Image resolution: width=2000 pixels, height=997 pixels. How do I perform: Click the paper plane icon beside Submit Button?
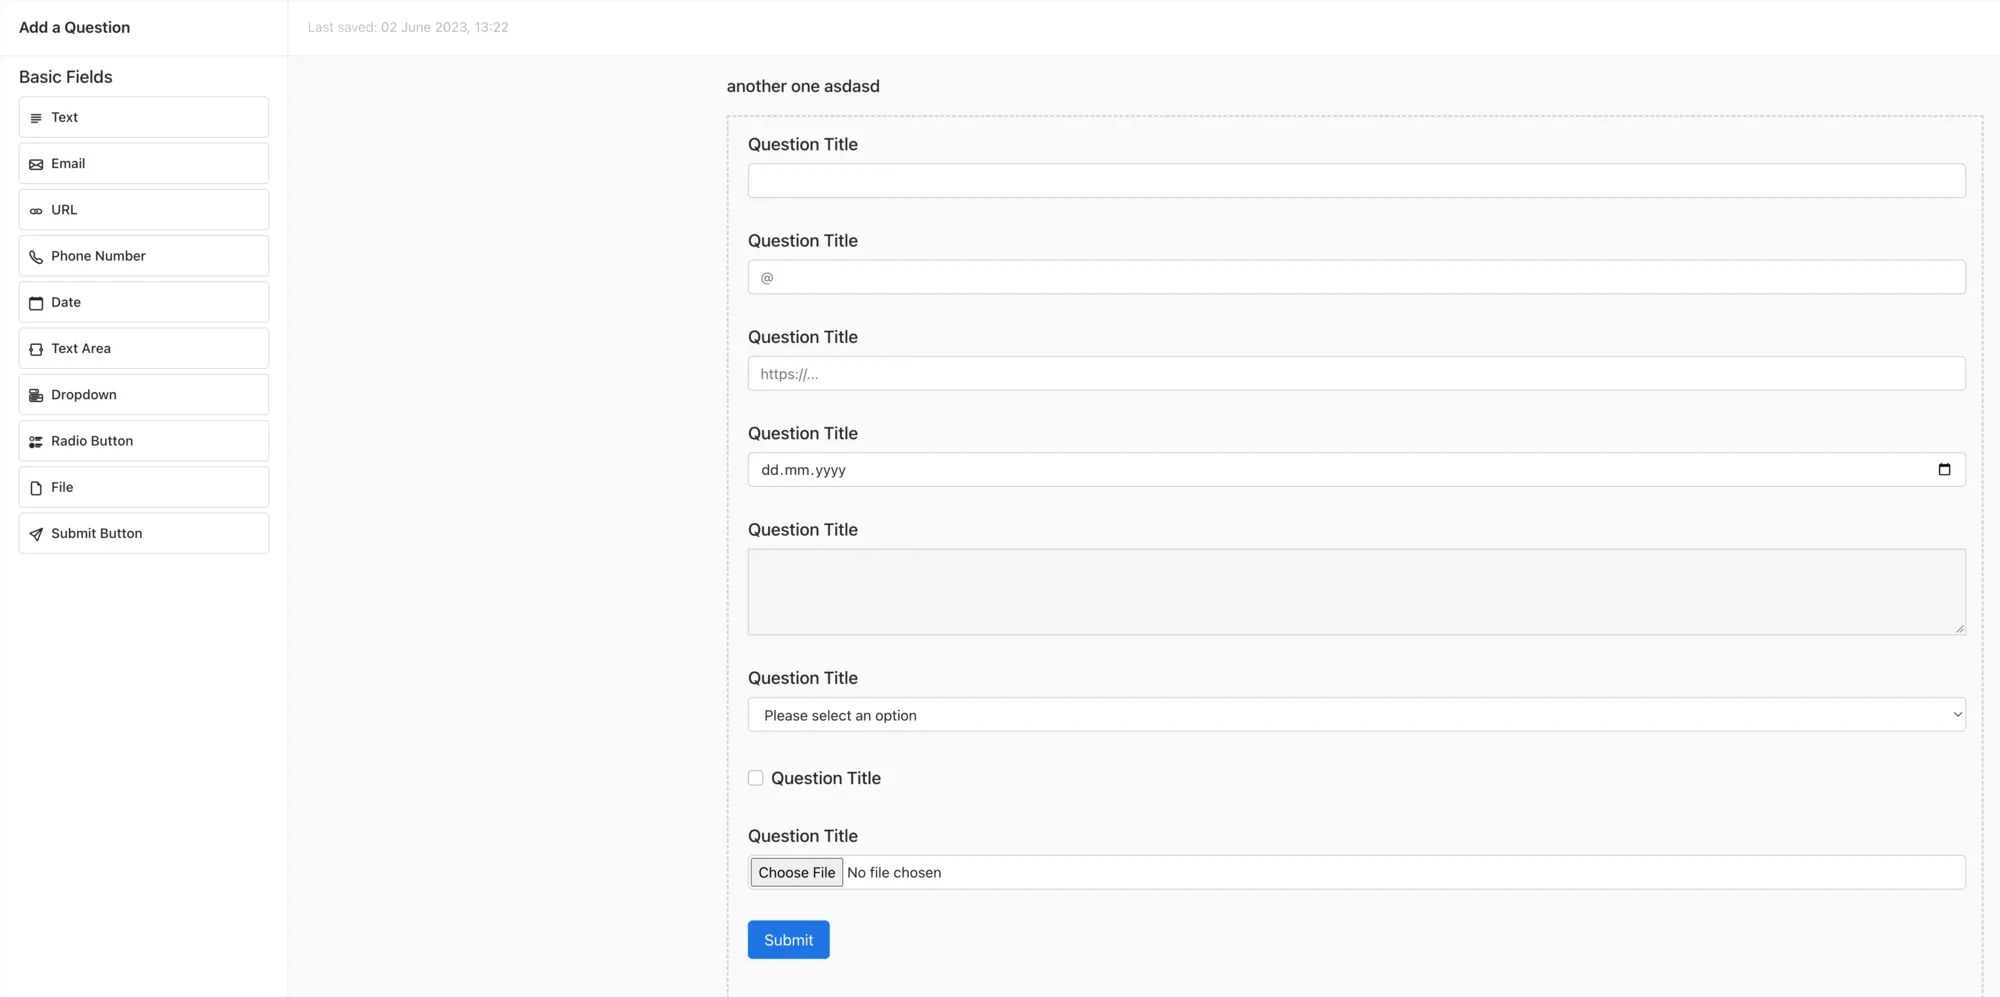(36, 534)
